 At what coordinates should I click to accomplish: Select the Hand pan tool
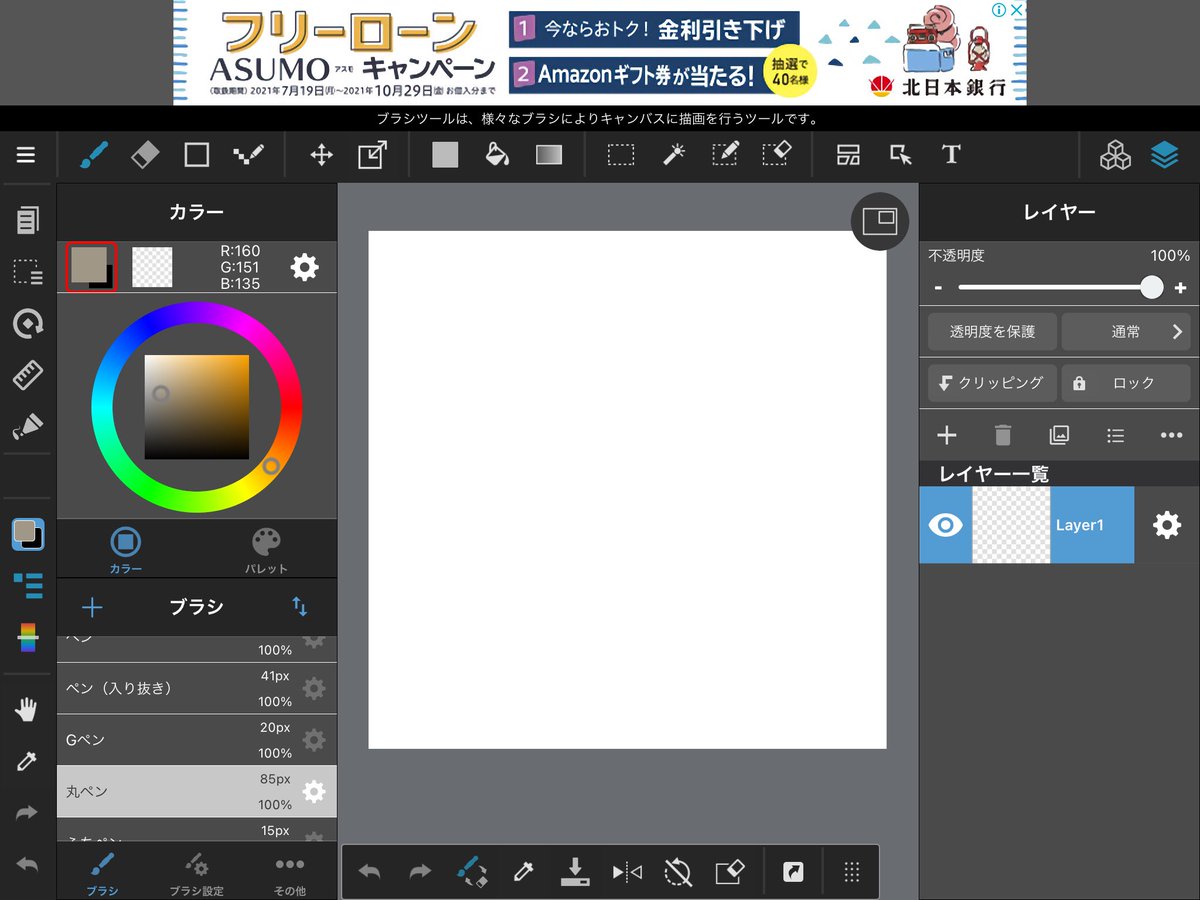point(27,711)
